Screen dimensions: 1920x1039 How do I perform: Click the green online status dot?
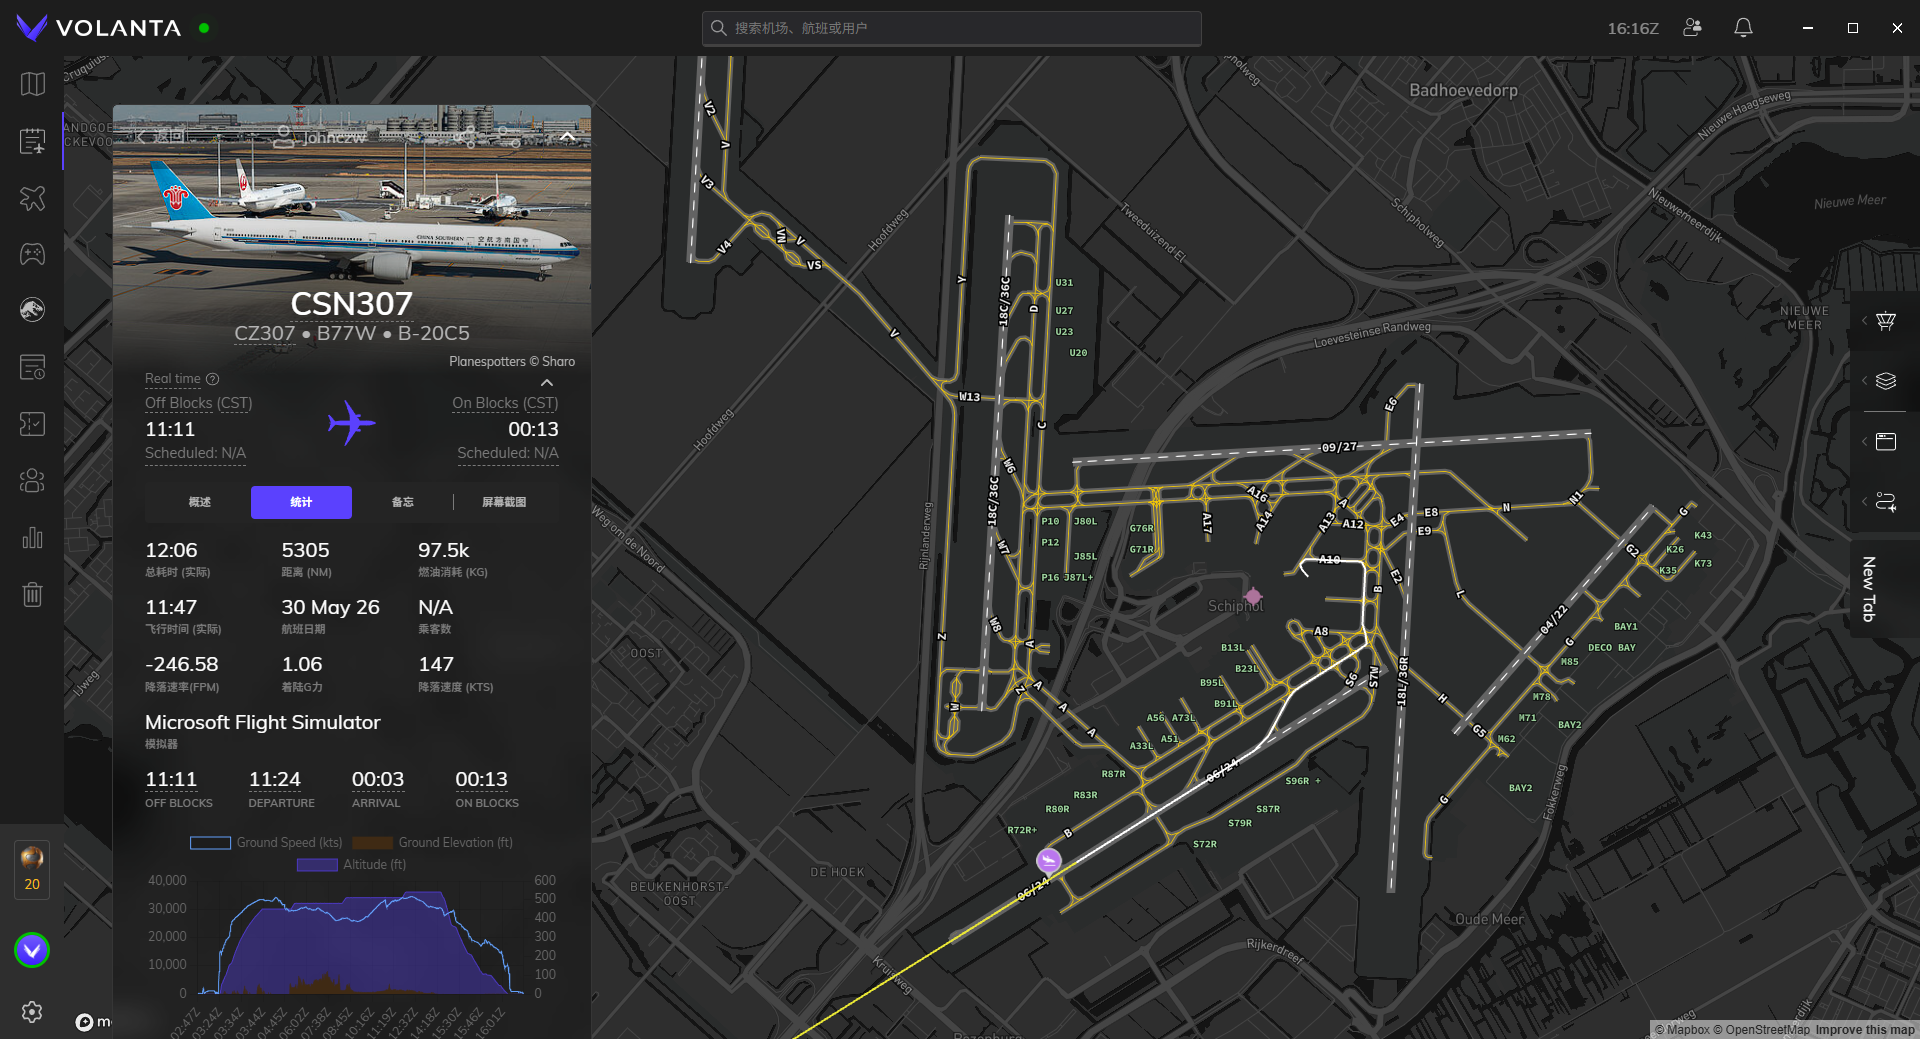(204, 28)
